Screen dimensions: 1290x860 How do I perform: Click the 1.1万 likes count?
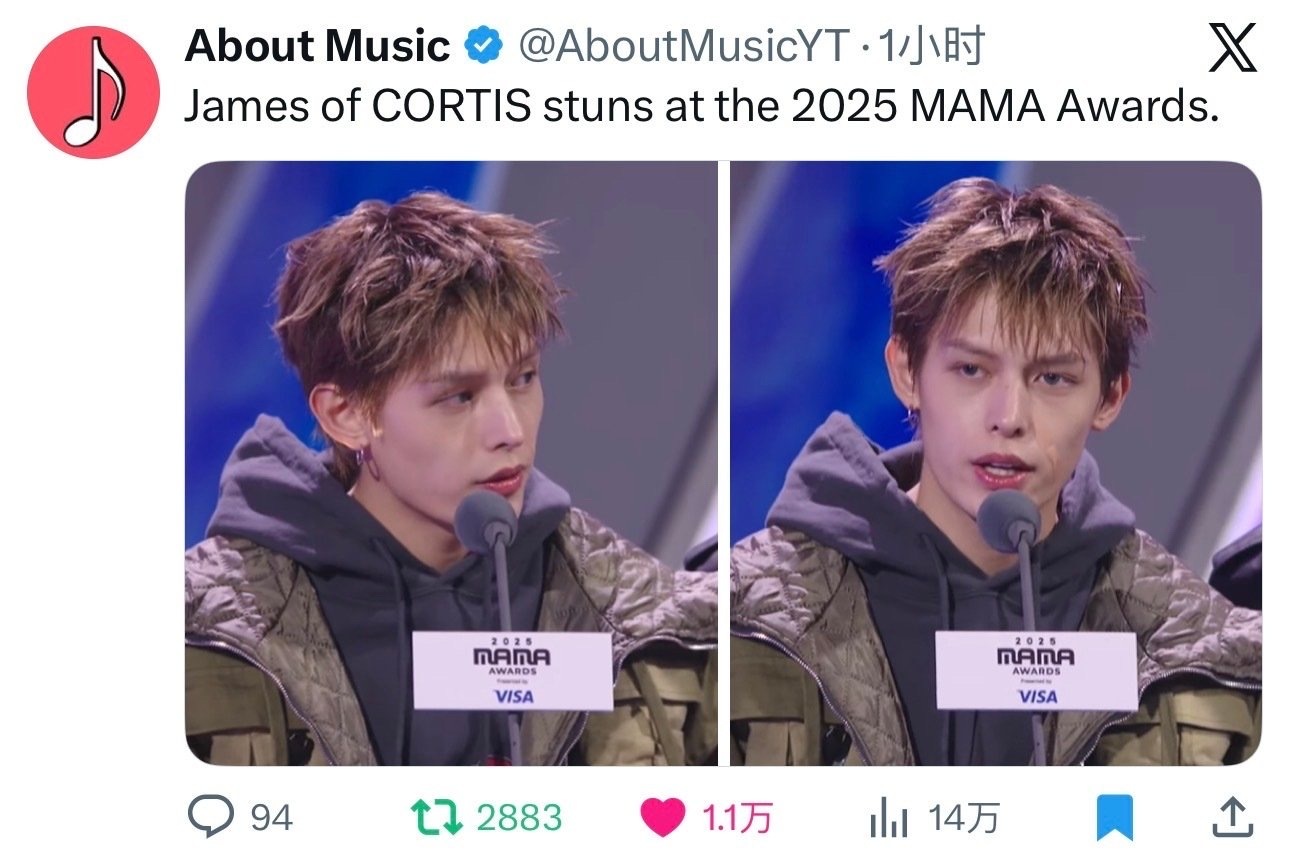click(736, 818)
